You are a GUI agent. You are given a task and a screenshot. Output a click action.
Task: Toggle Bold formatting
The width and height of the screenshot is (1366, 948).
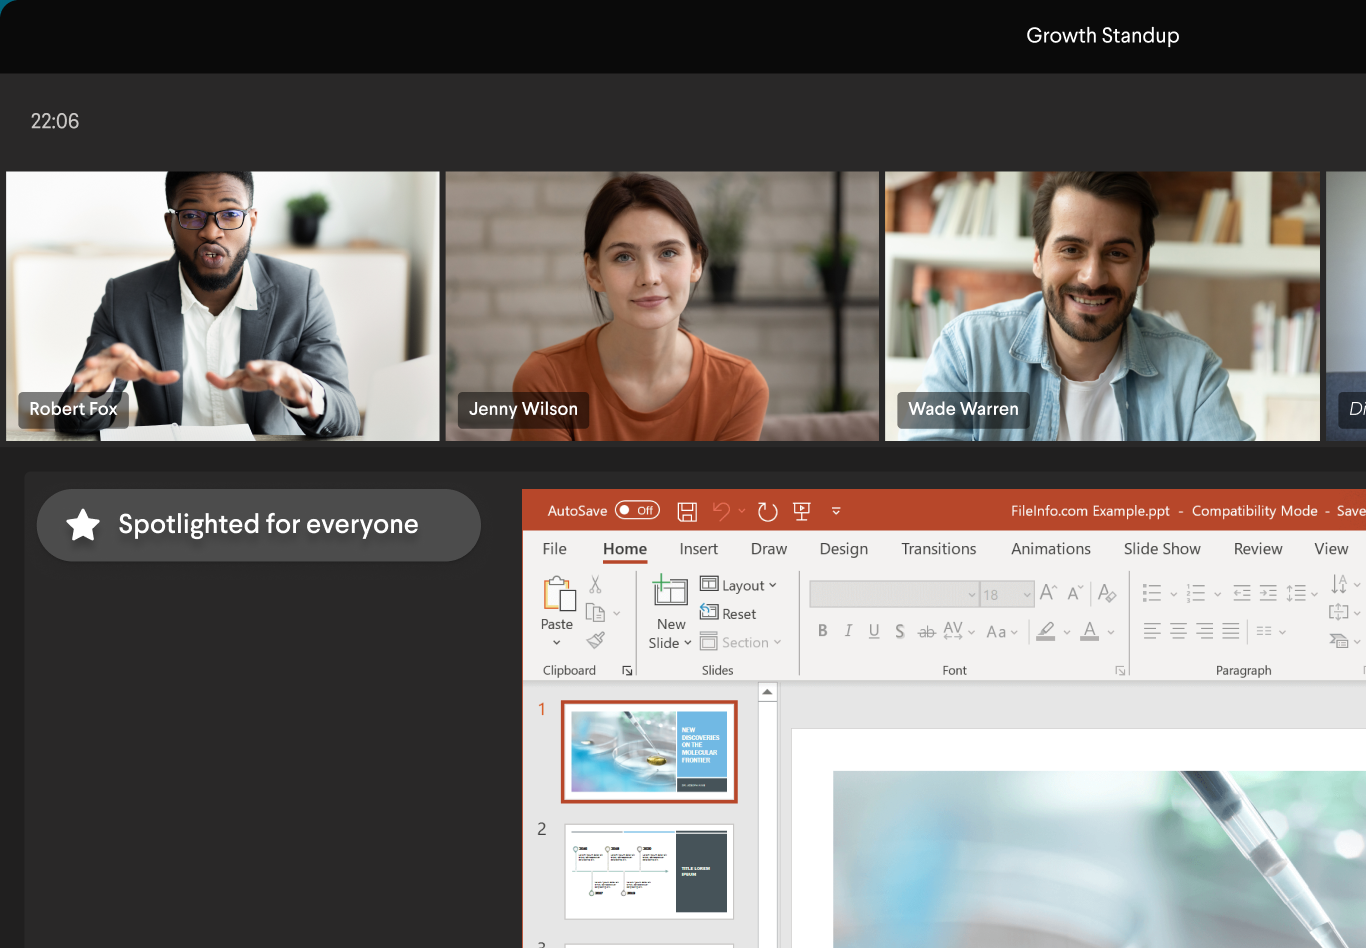pos(822,632)
